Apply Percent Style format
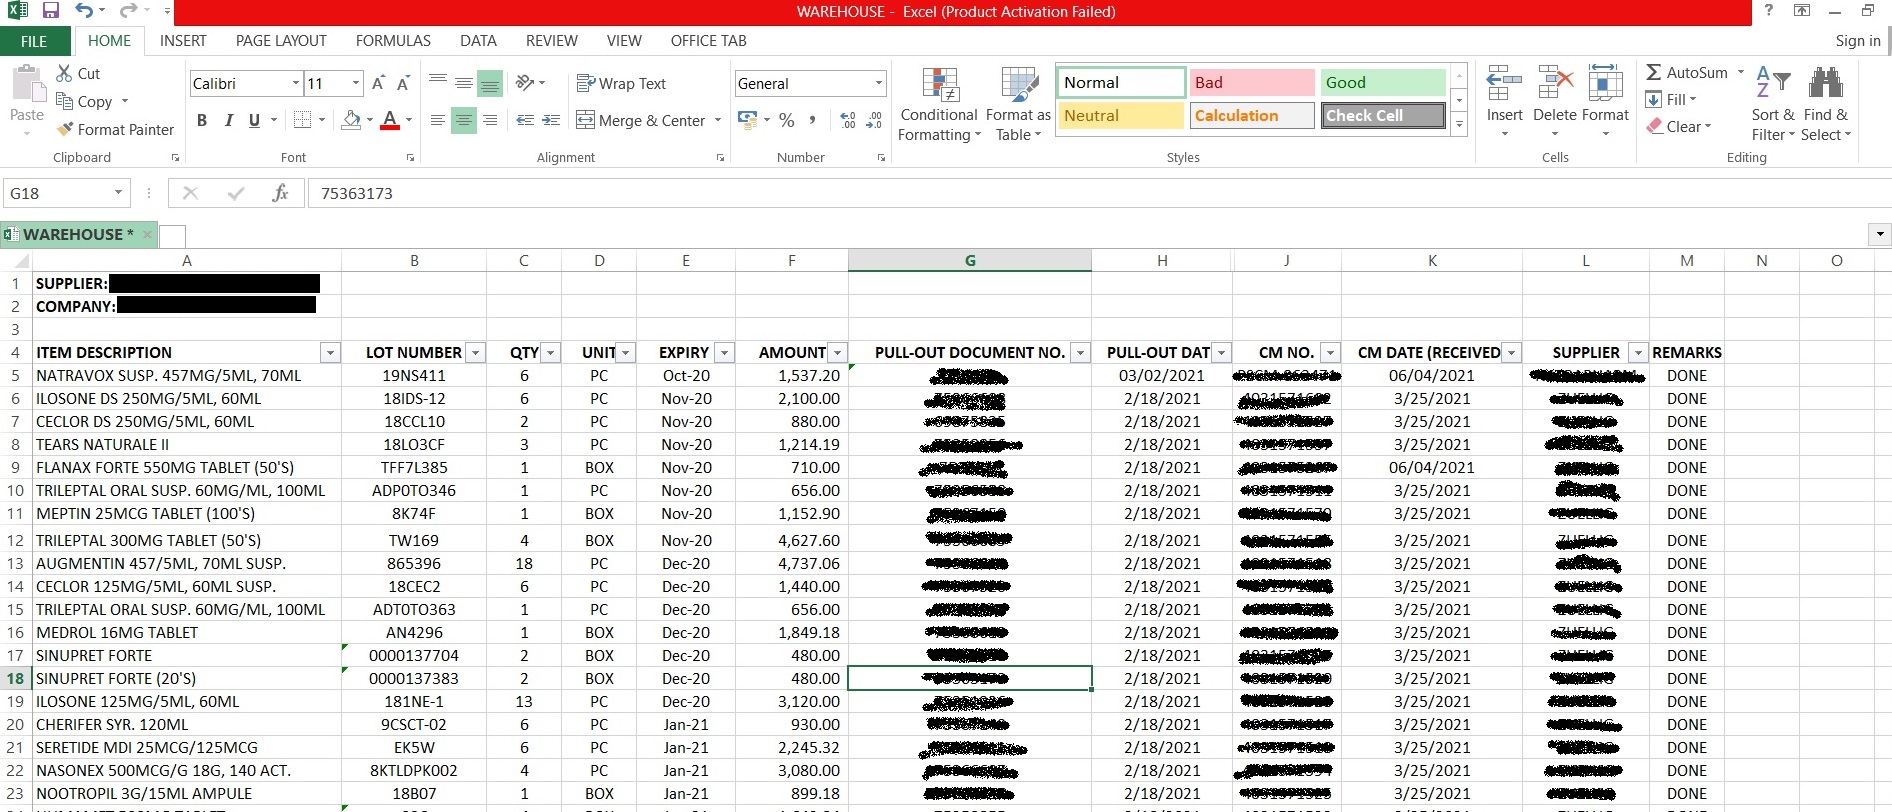Viewport: 1892px width, 812px height. tap(787, 120)
